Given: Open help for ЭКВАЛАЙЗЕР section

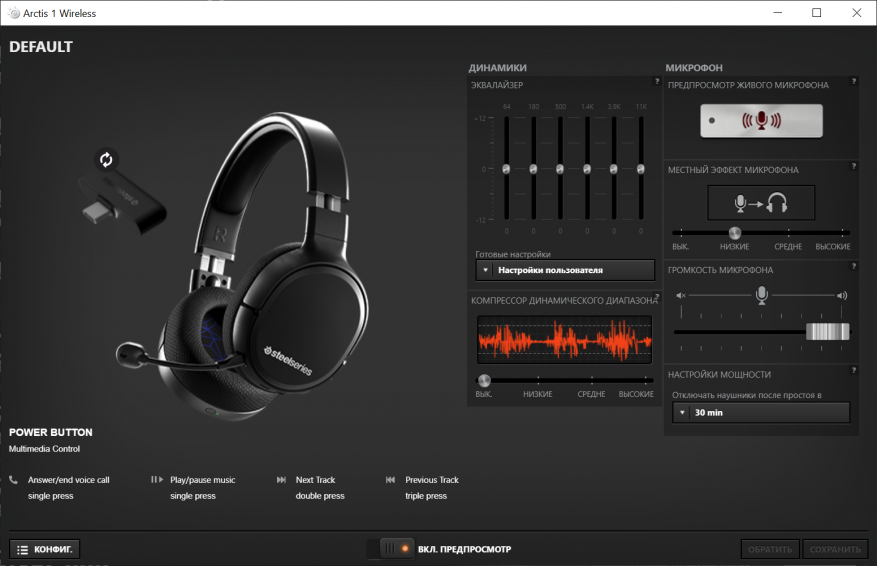Looking at the screenshot, I should (657, 81).
